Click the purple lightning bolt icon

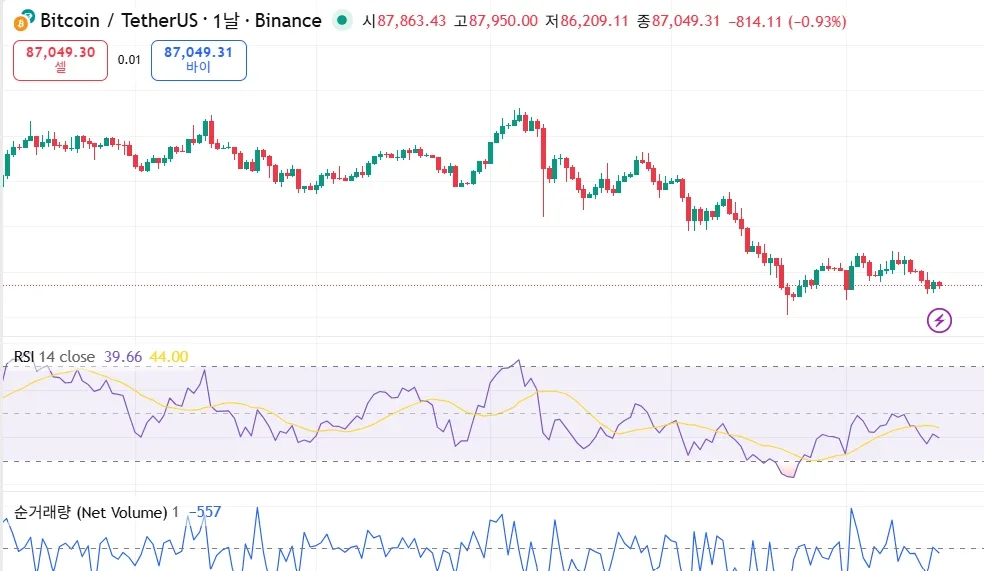(x=940, y=320)
